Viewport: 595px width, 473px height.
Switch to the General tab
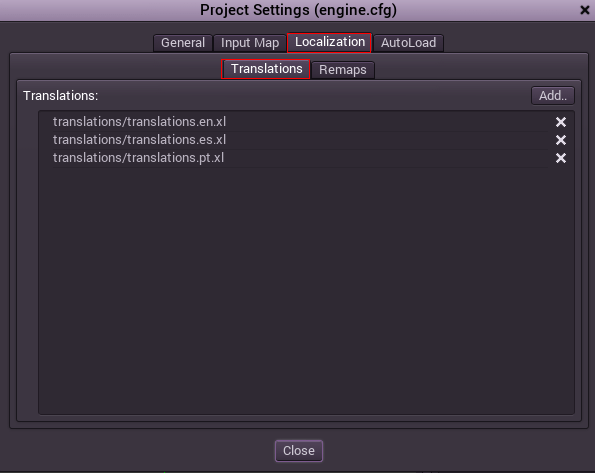pyautogui.click(x=183, y=43)
